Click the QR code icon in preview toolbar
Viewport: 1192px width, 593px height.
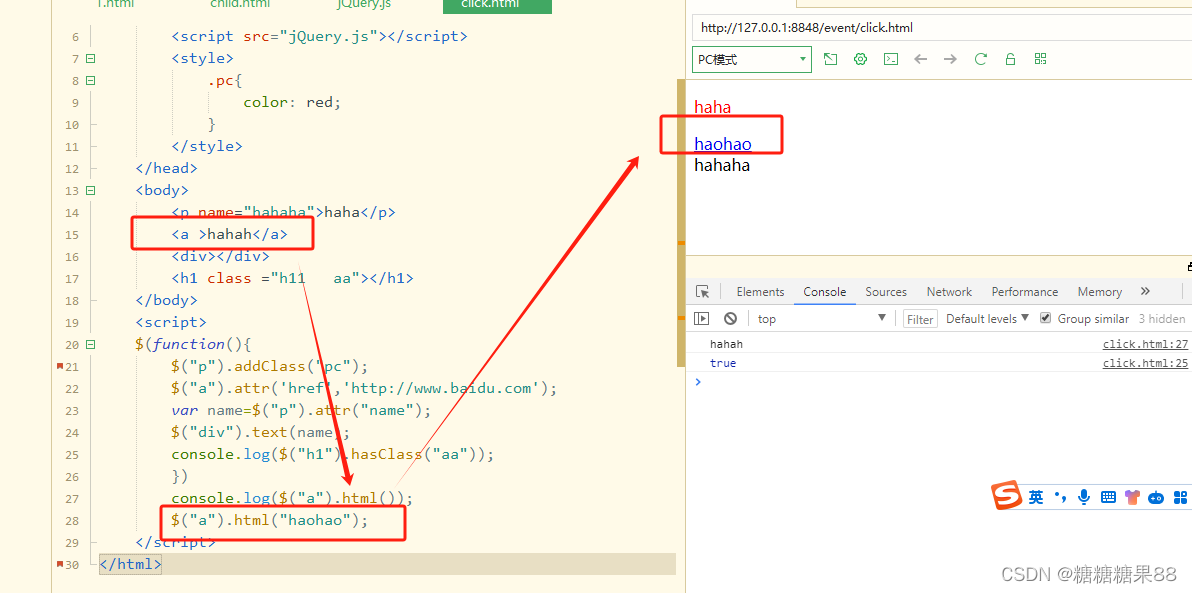click(x=1040, y=59)
